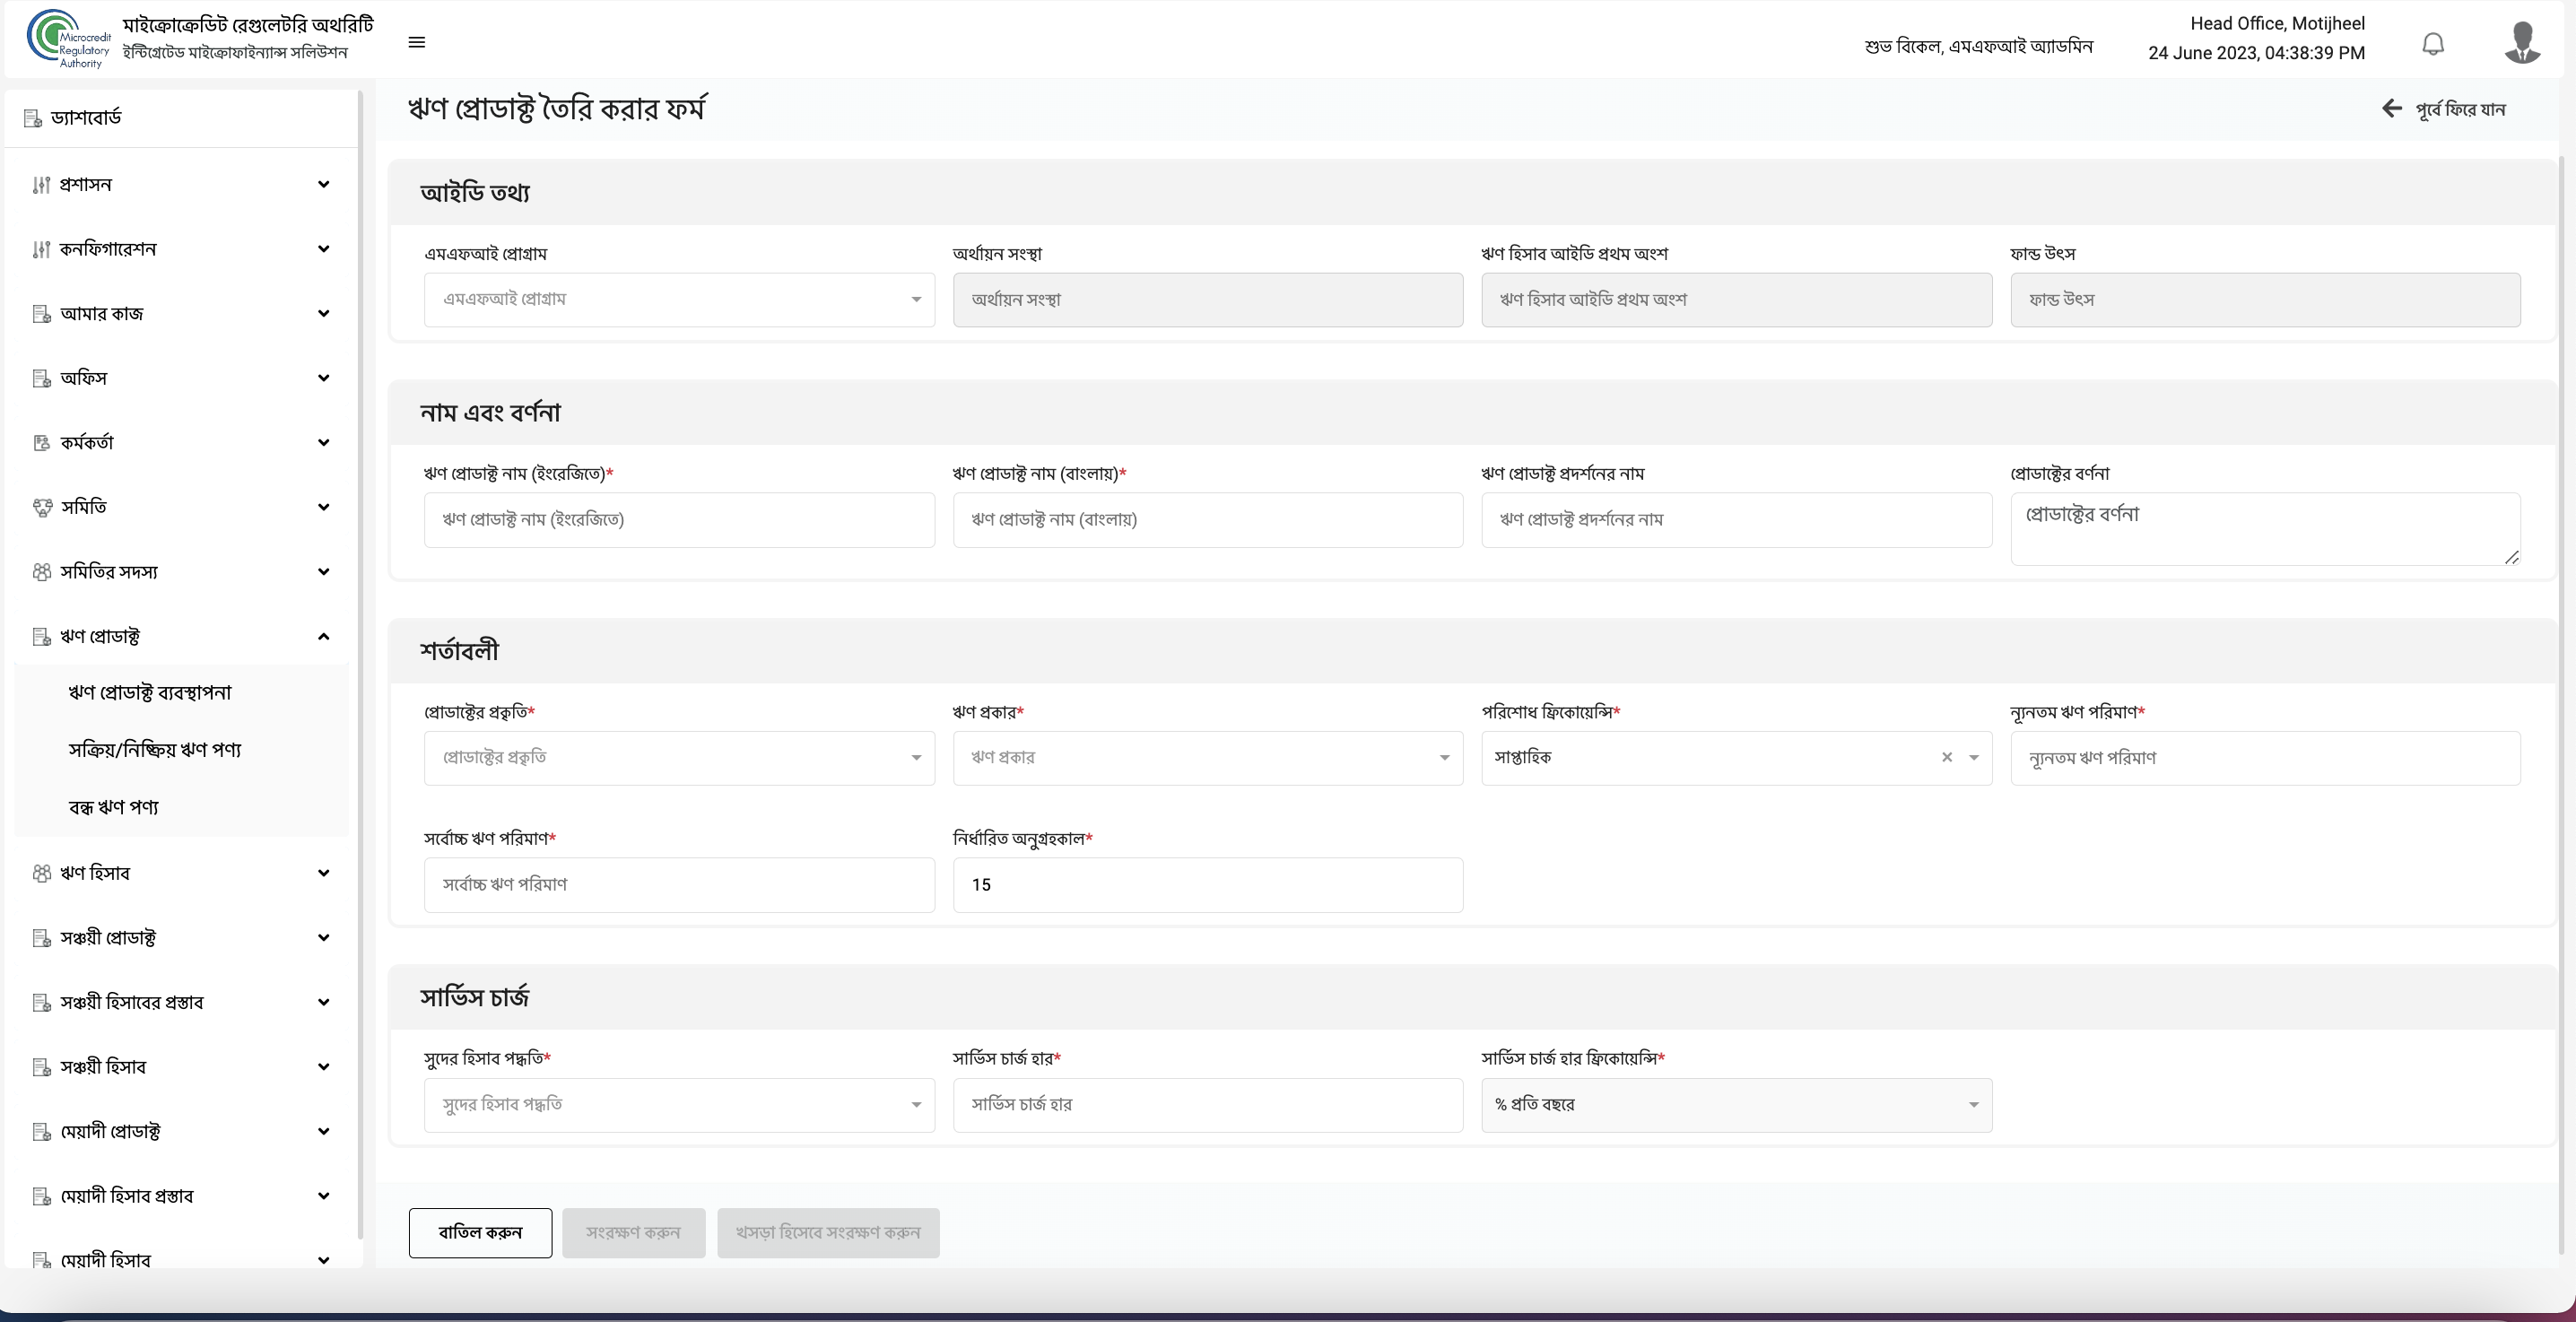2576x1322 pixels.
Task: Open the notifications bell
Action: [2433, 44]
